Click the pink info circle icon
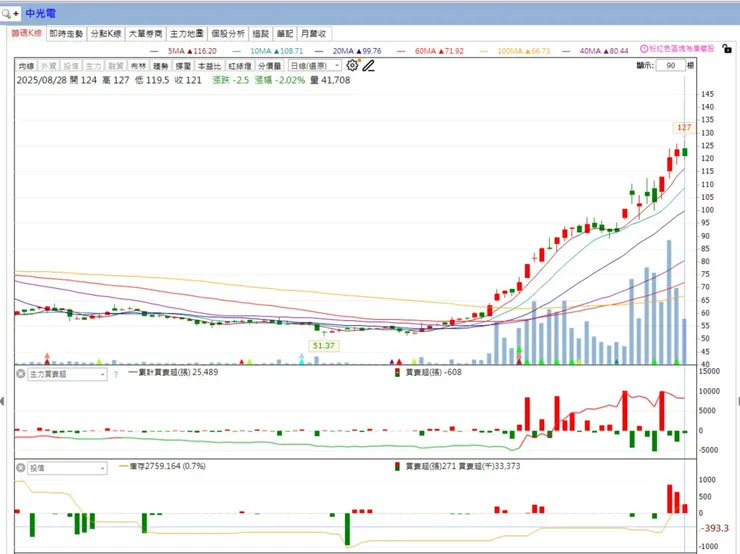Image resolution: width=740 pixels, height=554 pixels. (x=644, y=48)
